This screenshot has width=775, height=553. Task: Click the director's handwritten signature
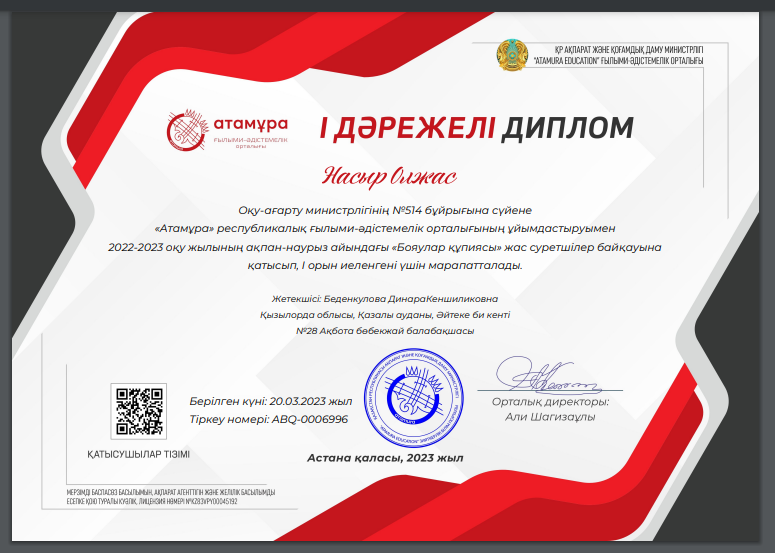point(543,377)
